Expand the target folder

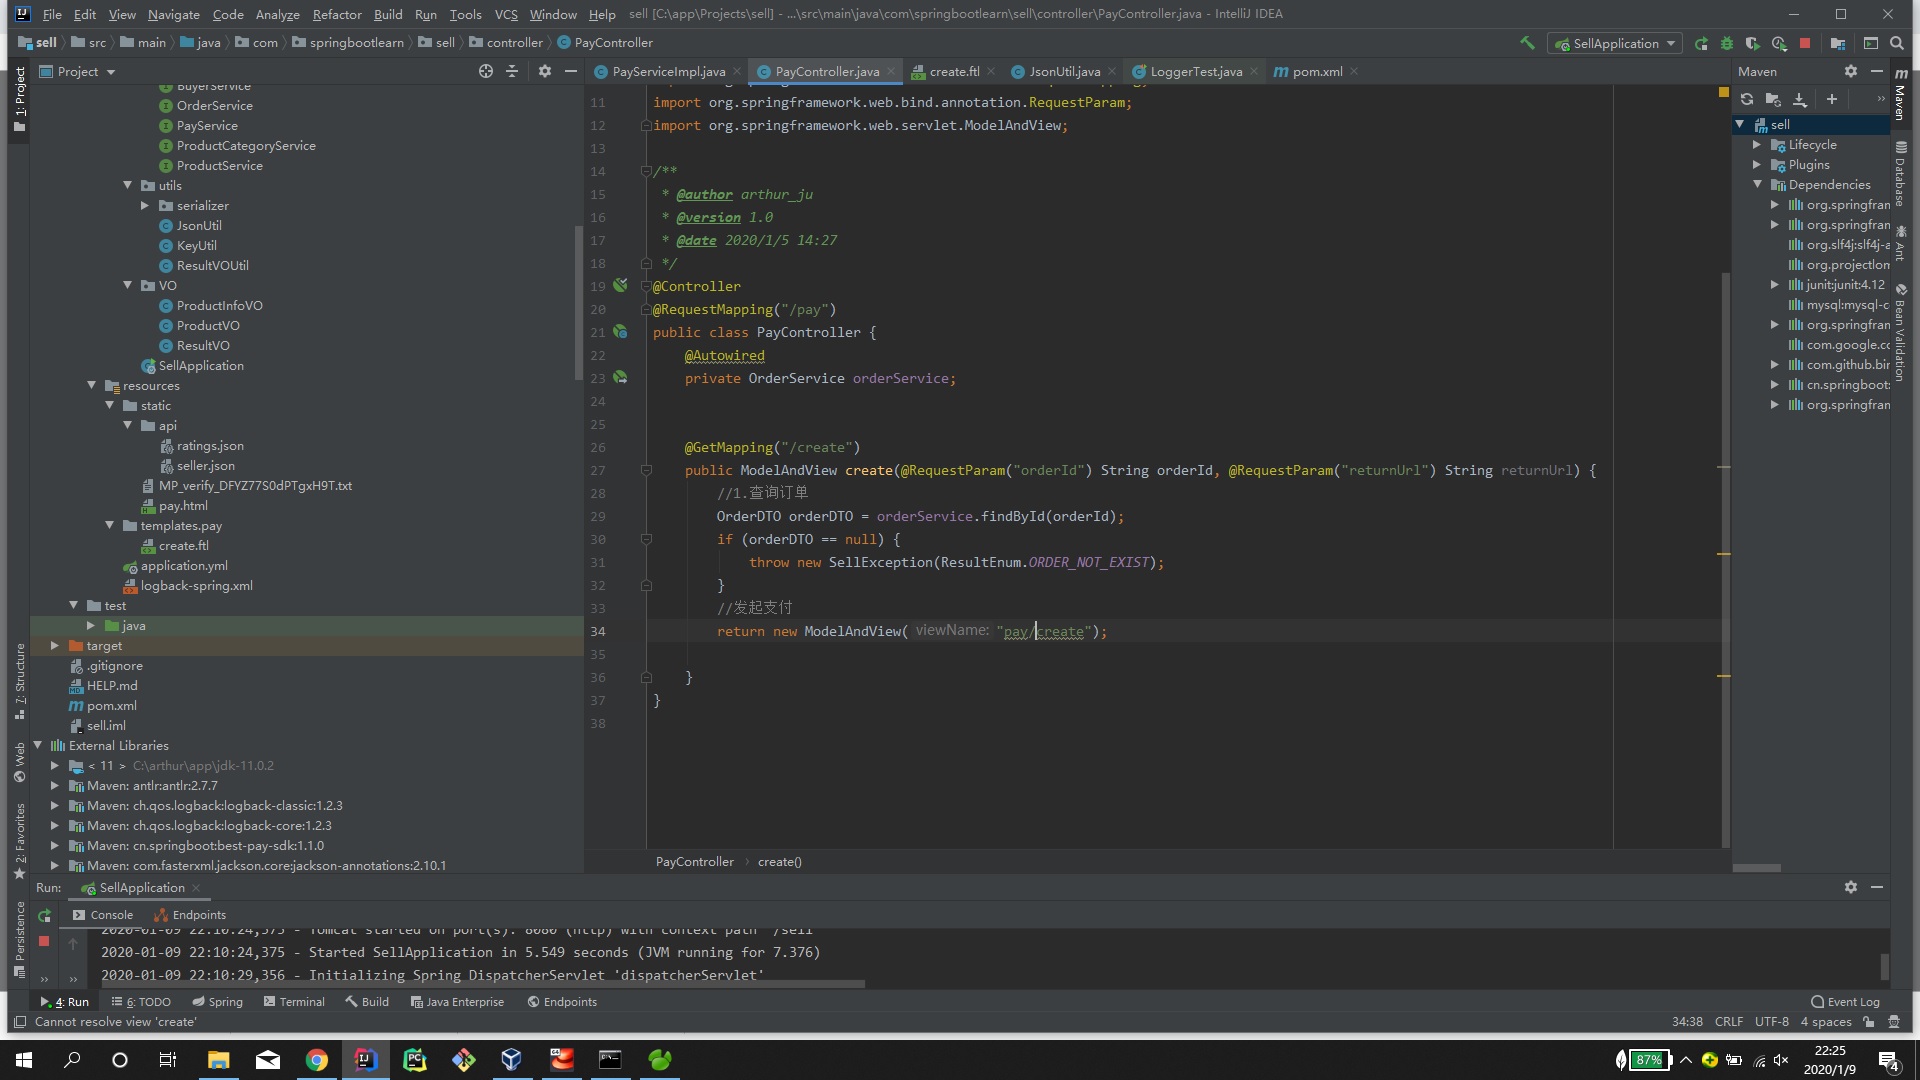[x=55, y=645]
